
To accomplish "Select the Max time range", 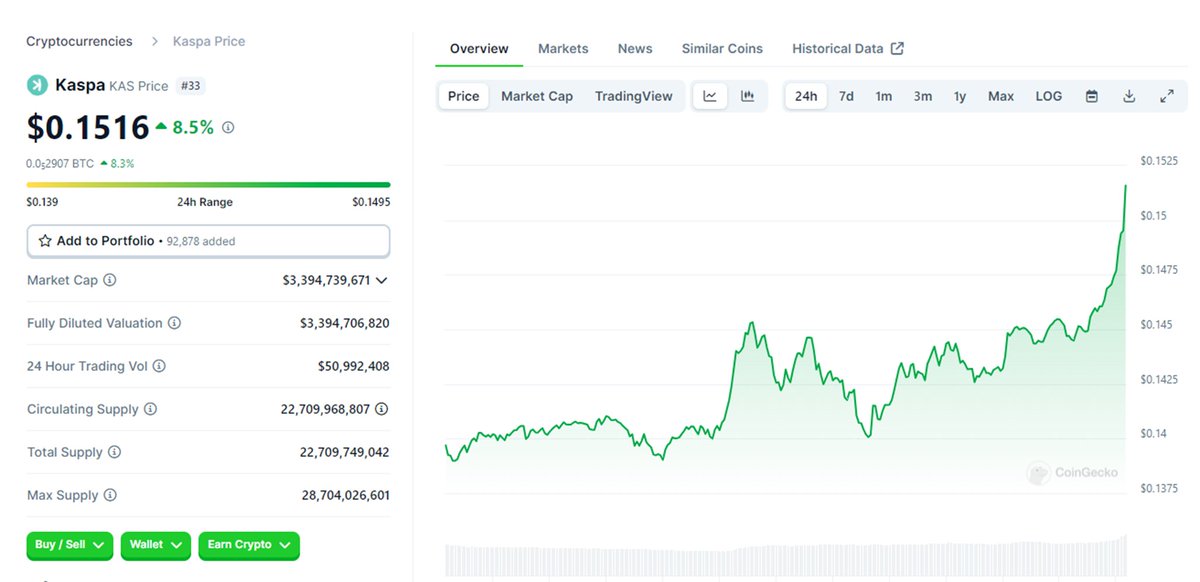I will [1001, 96].
